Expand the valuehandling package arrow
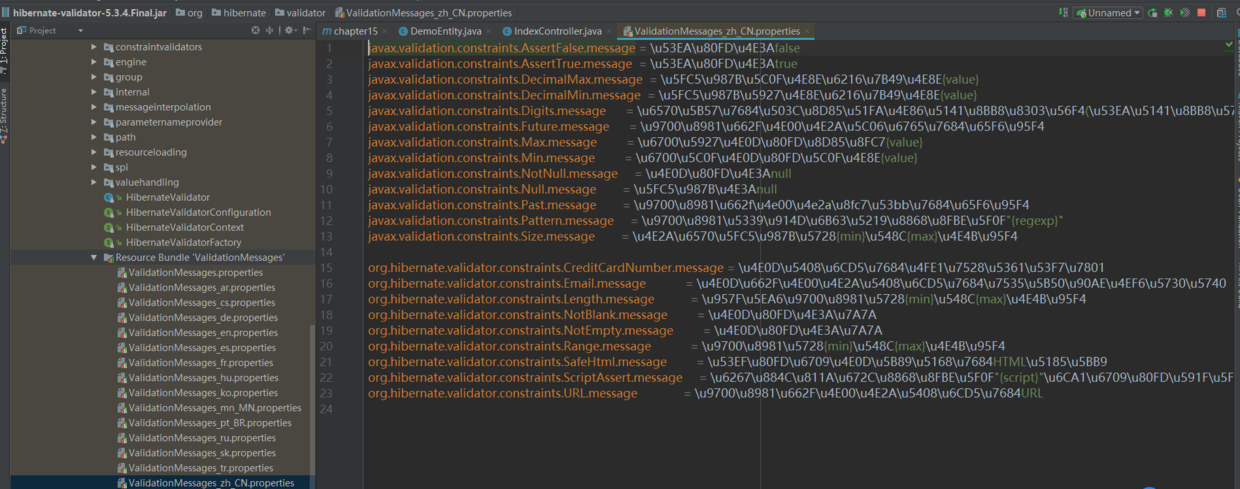This screenshot has width=1240, height=489. tap(95, 182)
